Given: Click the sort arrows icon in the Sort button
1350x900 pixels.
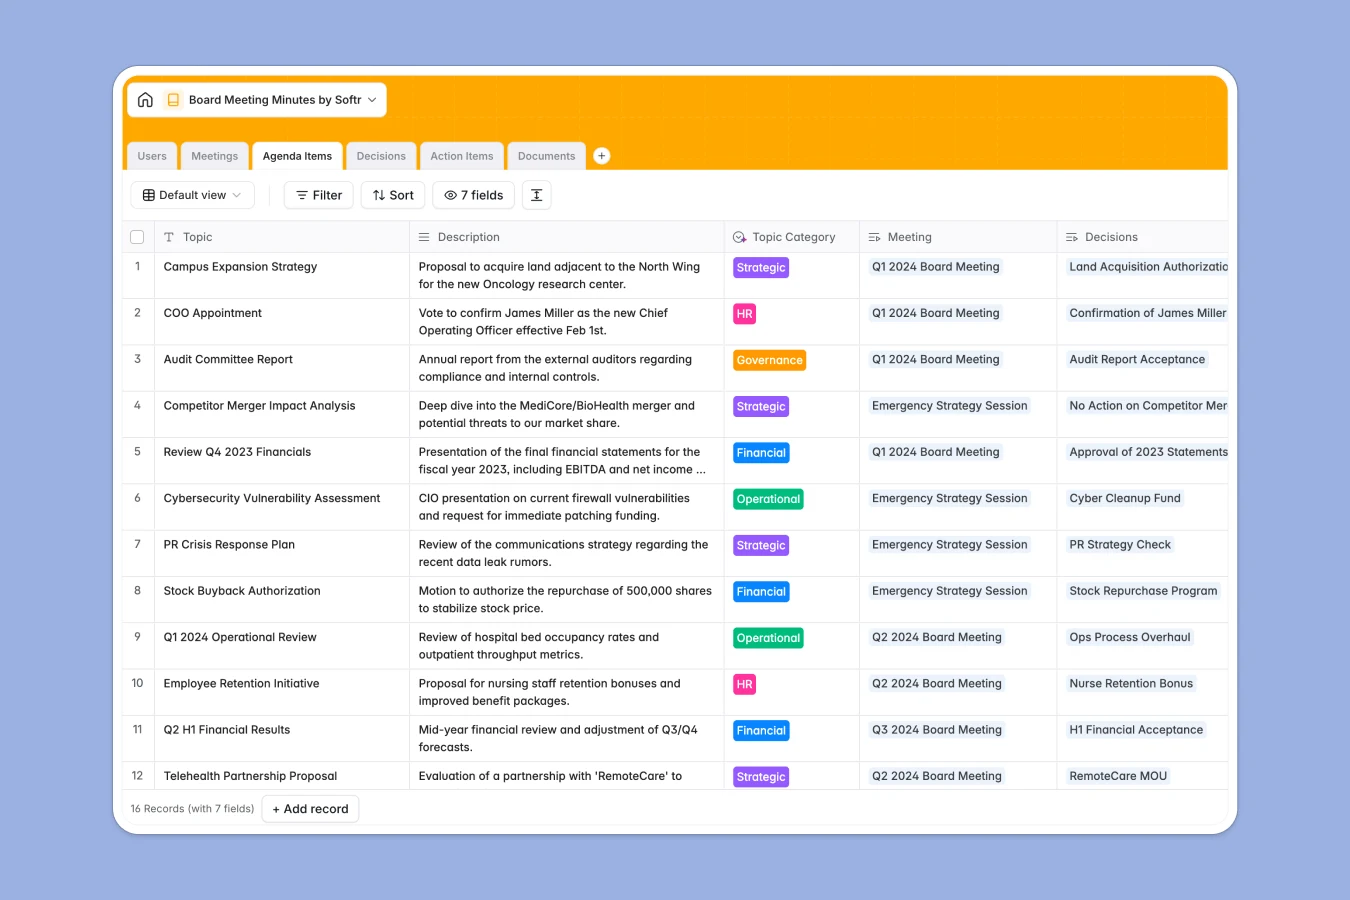Looking at the screenshot, I should pos(378,195).
